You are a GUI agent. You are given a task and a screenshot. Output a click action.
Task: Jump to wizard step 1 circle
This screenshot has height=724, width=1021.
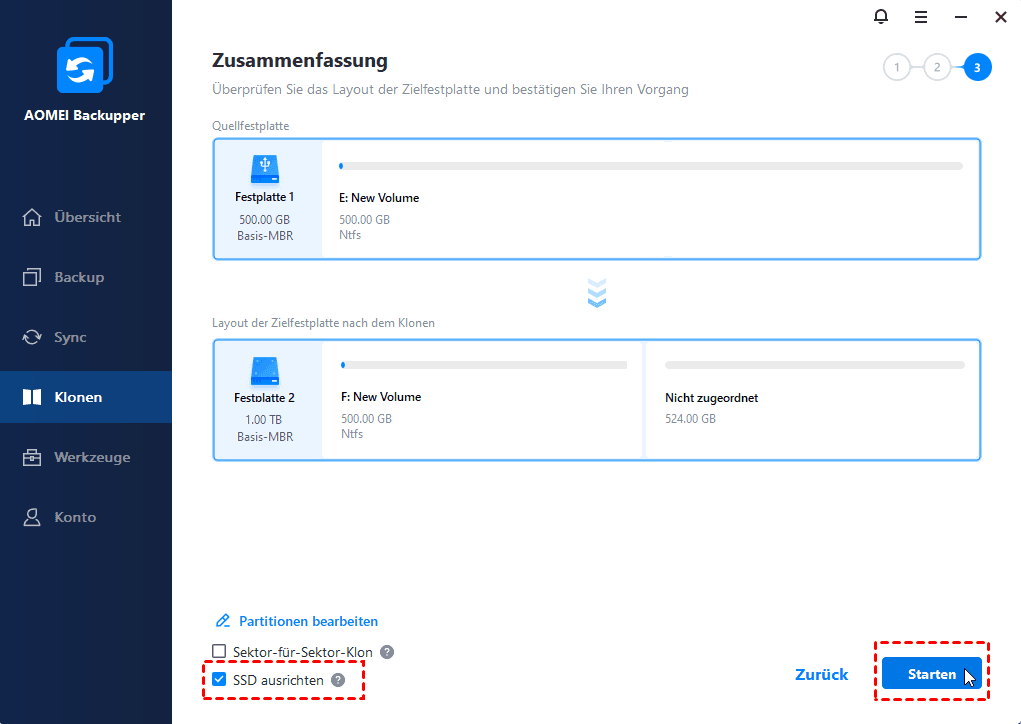(897, 67)
